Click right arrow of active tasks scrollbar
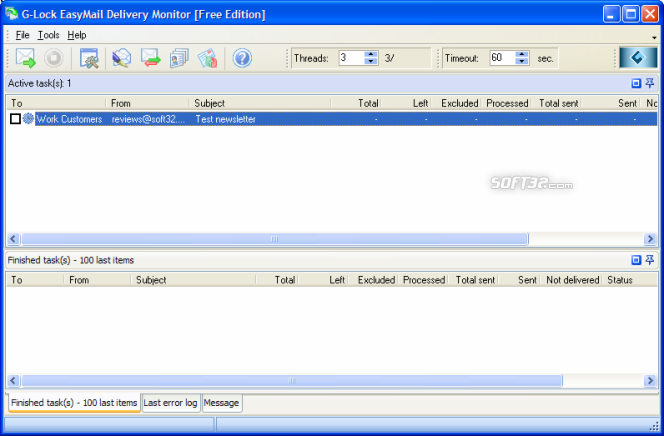664x436 pixels. 650,239
